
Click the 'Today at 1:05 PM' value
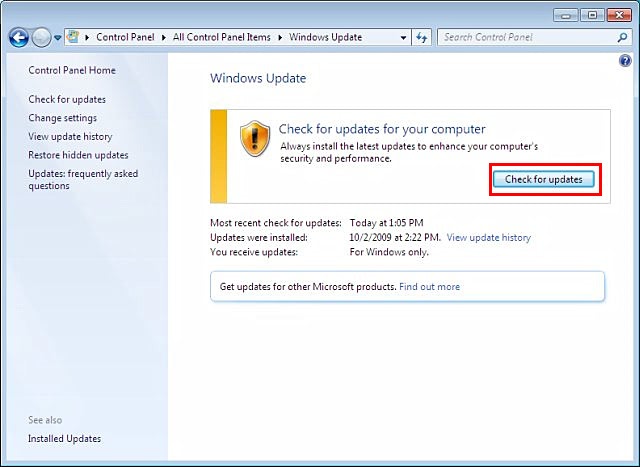tap(387, 223)
